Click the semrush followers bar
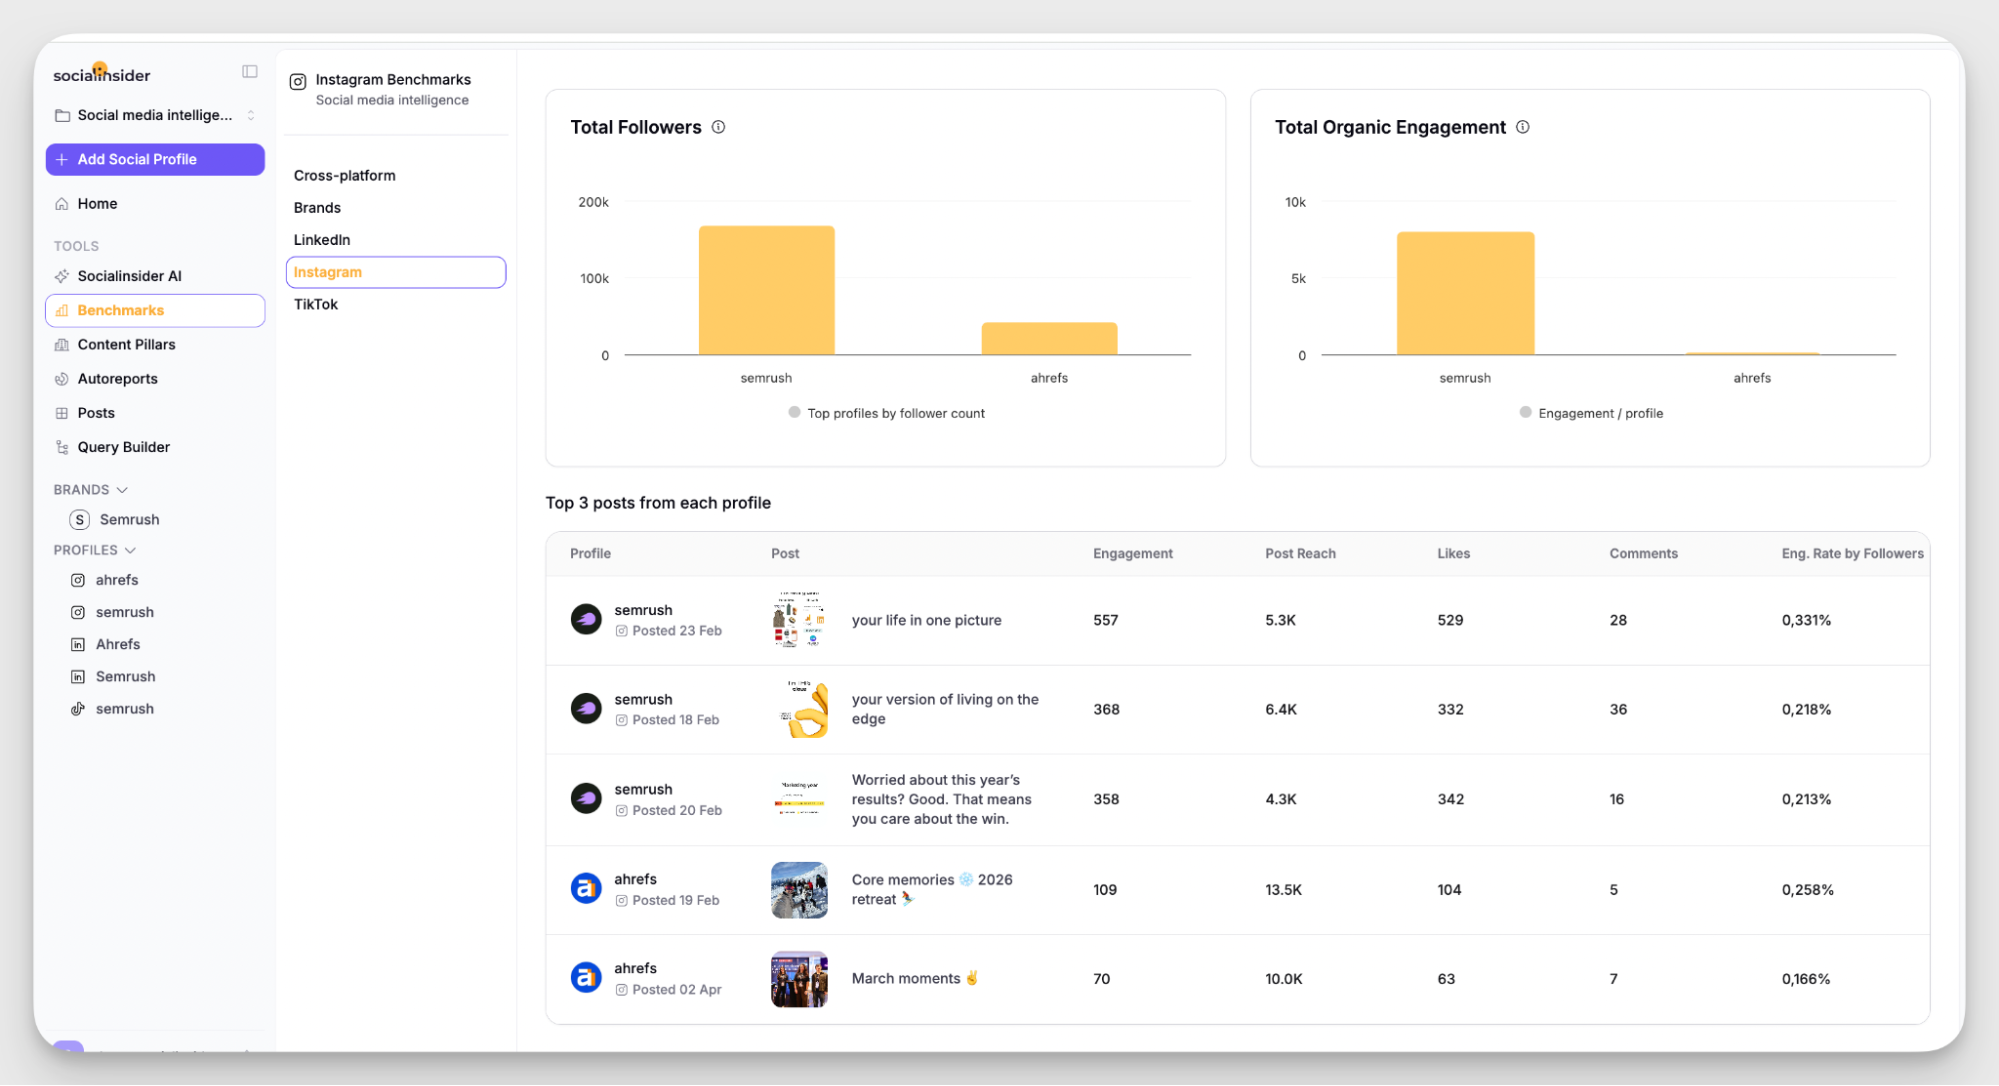This screenshot has height=1086, width=1999. click(766, 290)
